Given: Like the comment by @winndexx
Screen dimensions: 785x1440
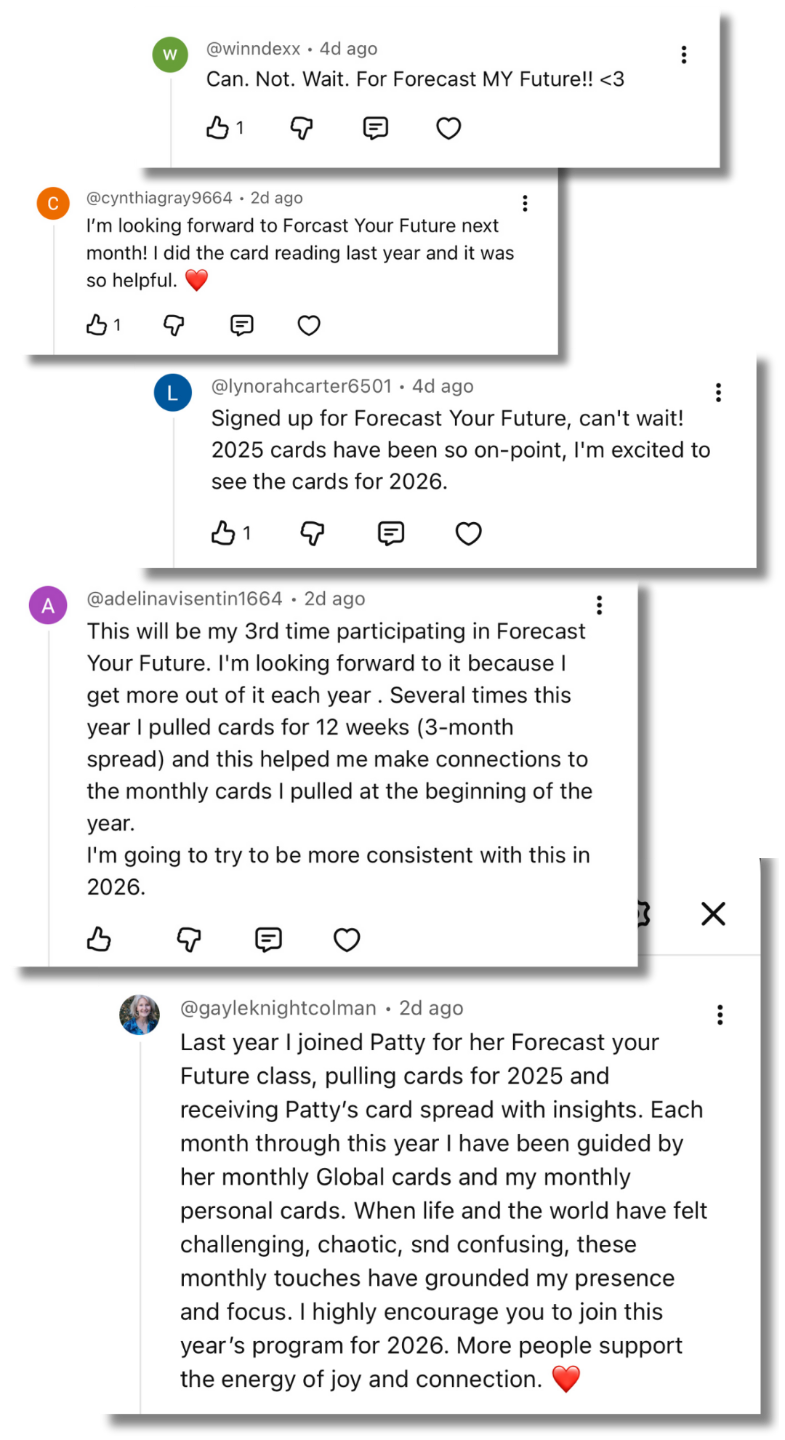Looking at the screenshot, I should tap(218, 128).
